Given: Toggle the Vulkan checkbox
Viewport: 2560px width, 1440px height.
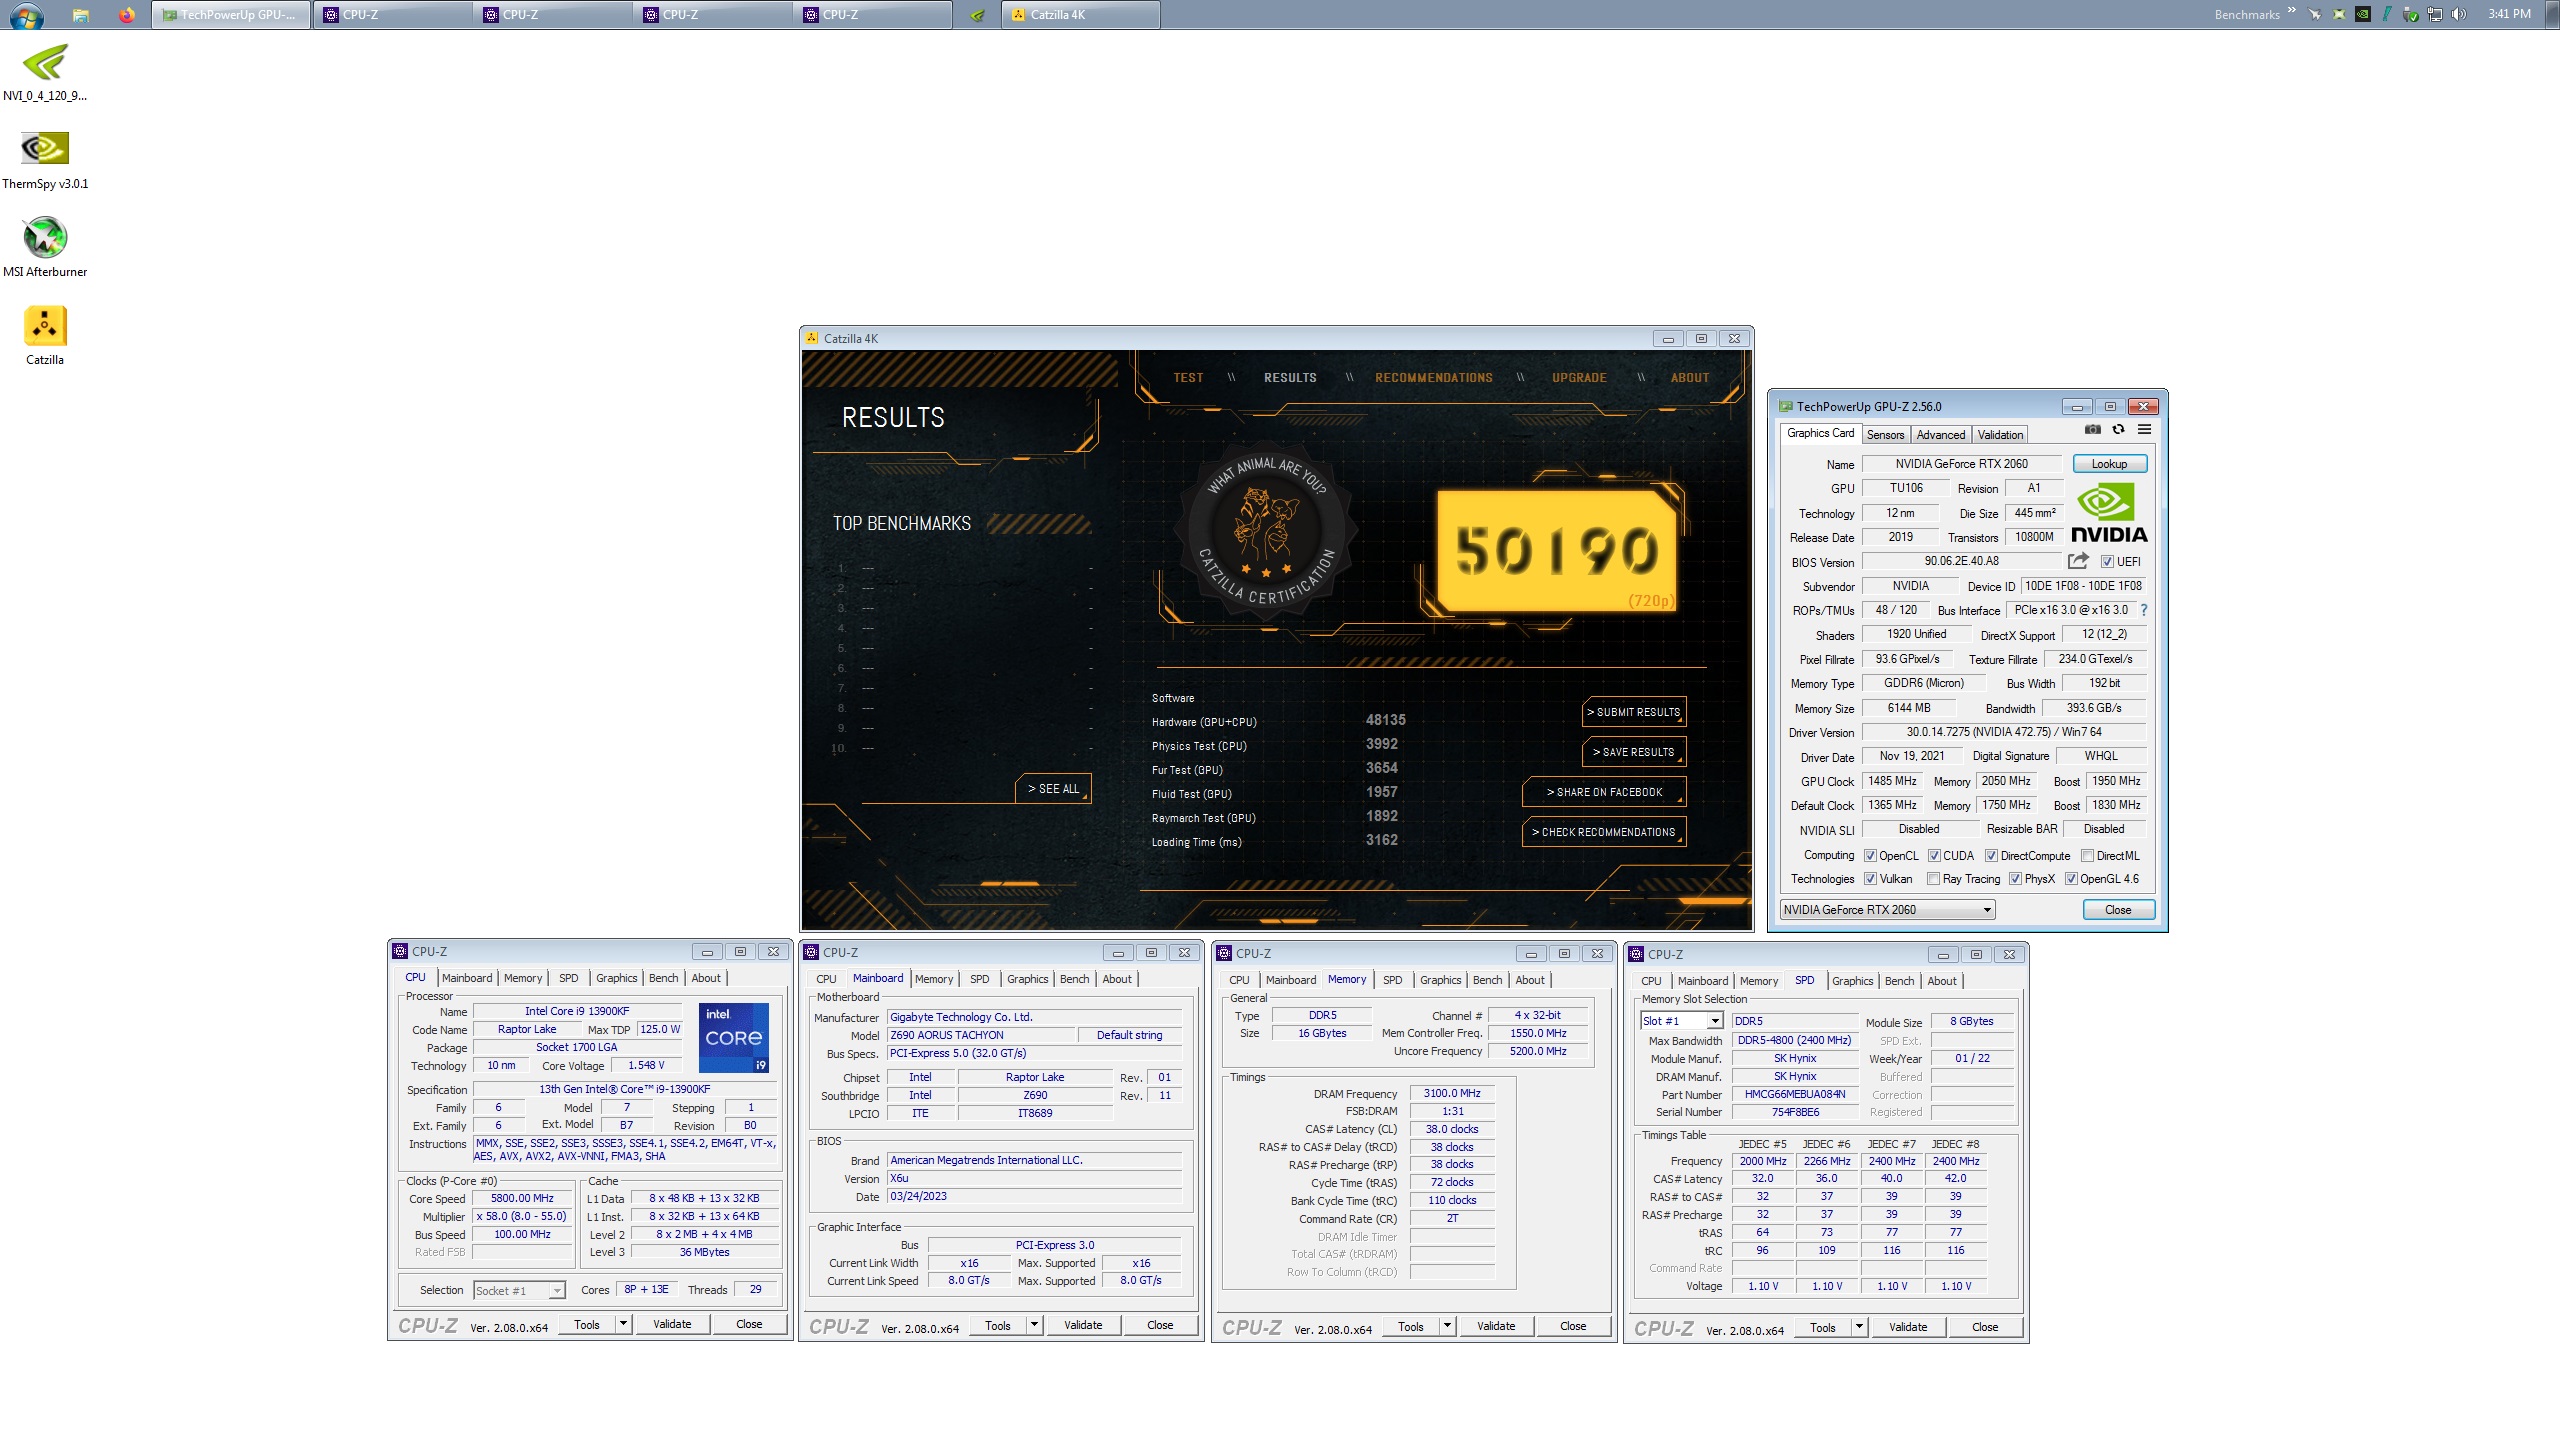Looking at the screenshot, I should [x=1870, y=879].
